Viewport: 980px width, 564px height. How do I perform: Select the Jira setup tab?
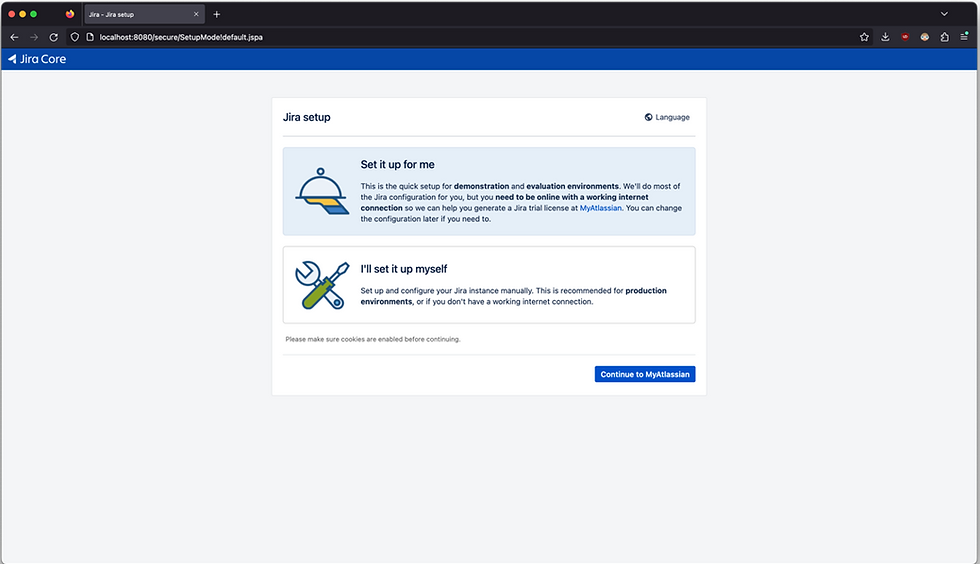(x=144, y=14)
